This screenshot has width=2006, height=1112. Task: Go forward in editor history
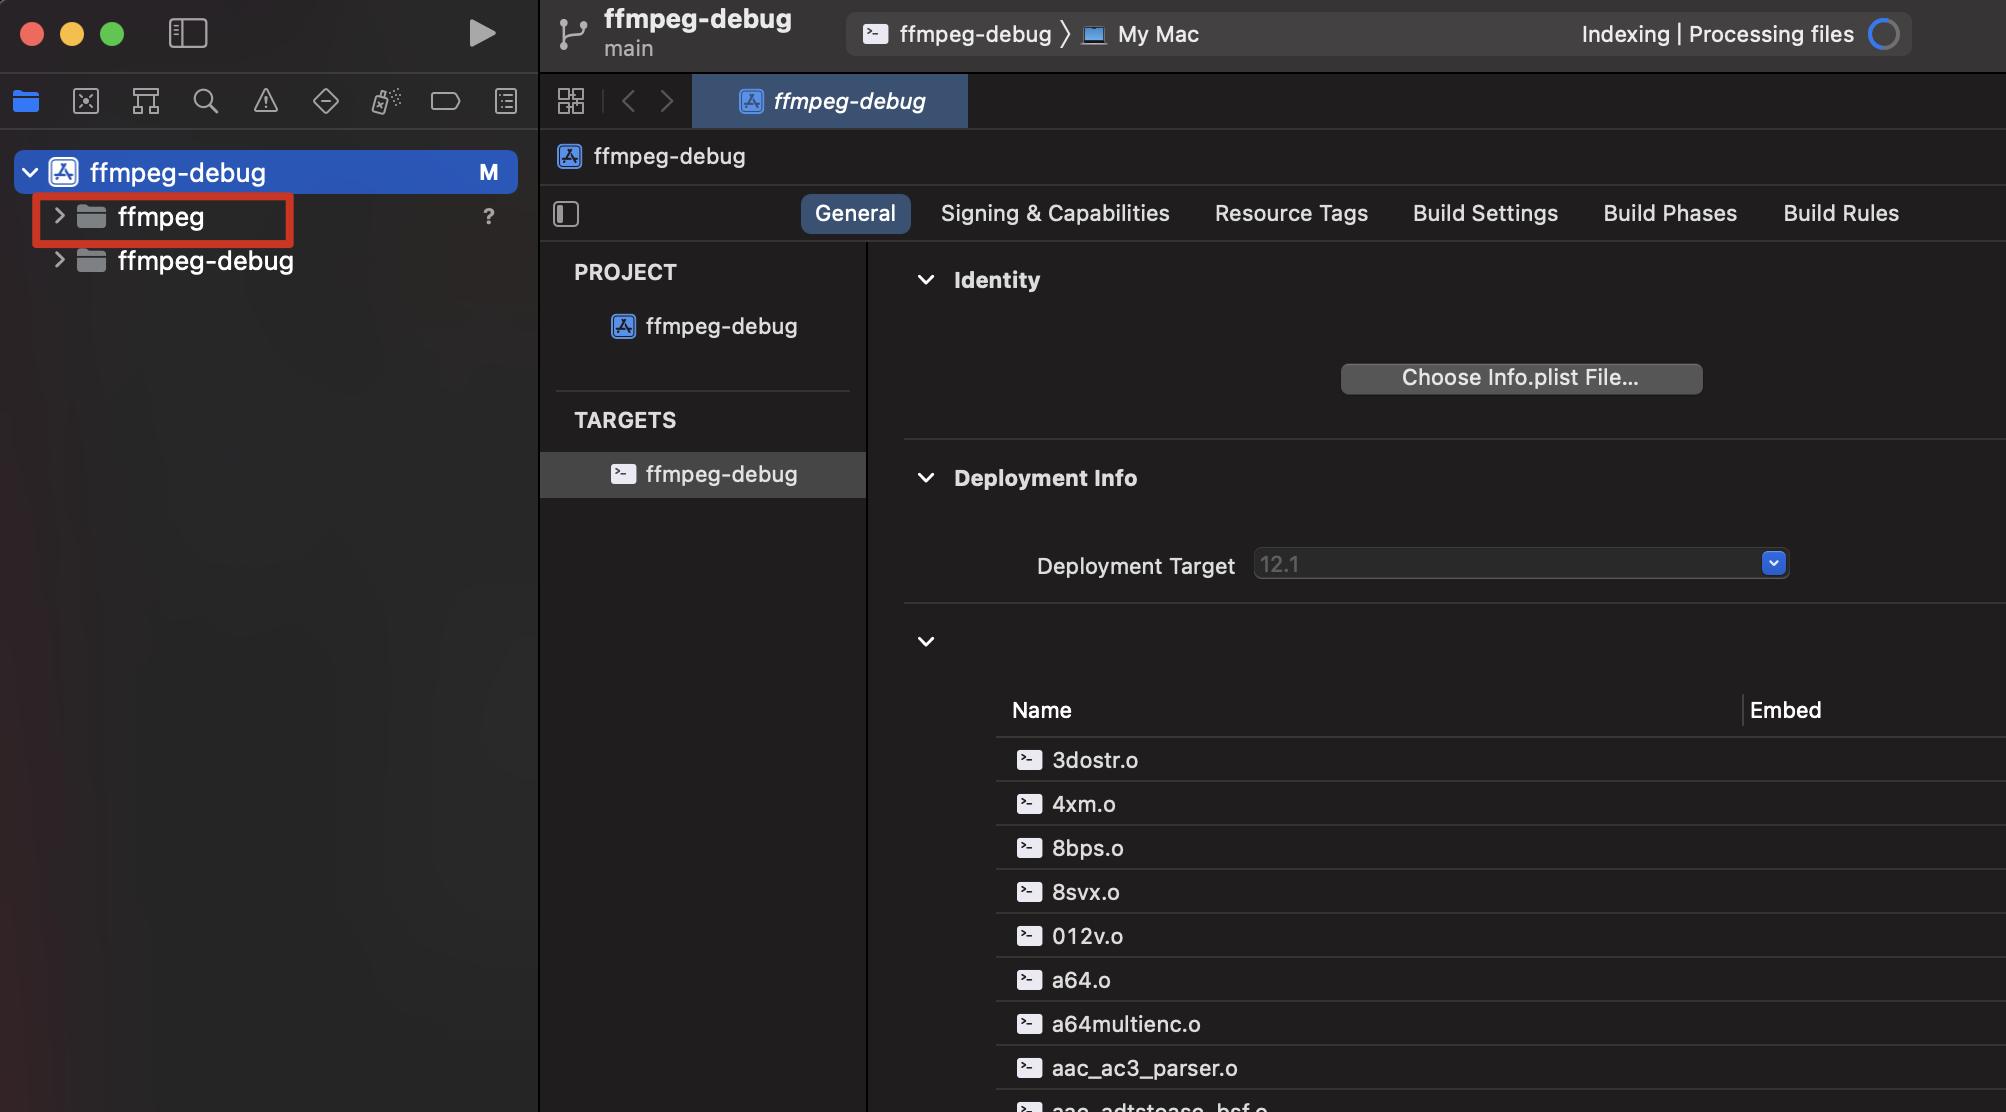pyautogui.click(x=667, y=101)
